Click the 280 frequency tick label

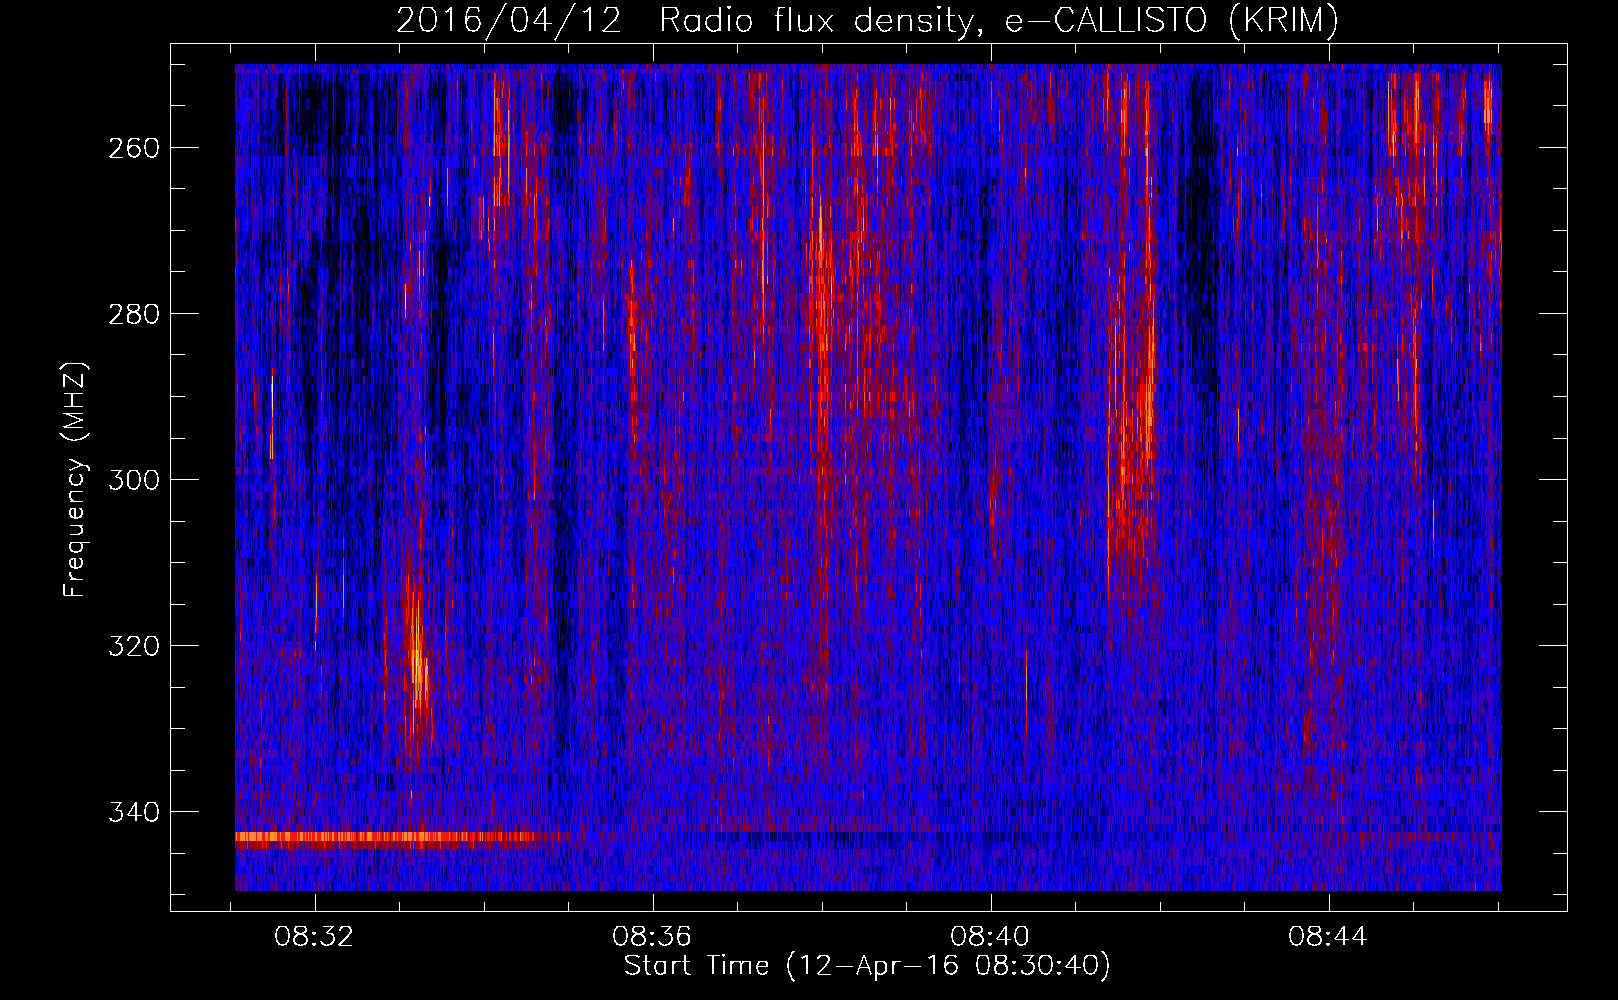click(133, 314)
